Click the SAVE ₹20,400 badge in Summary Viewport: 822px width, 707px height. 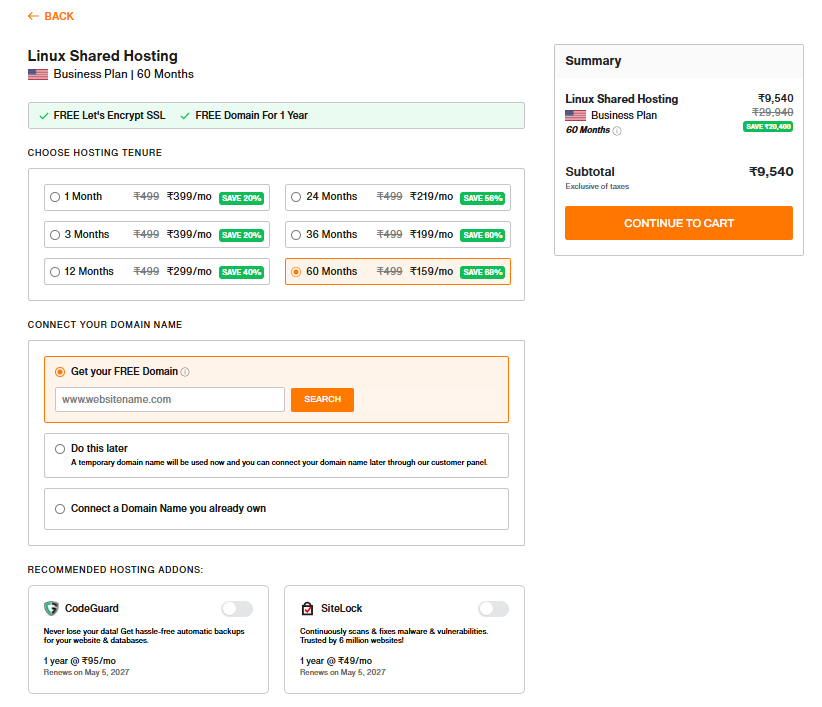tap(768, 126)
